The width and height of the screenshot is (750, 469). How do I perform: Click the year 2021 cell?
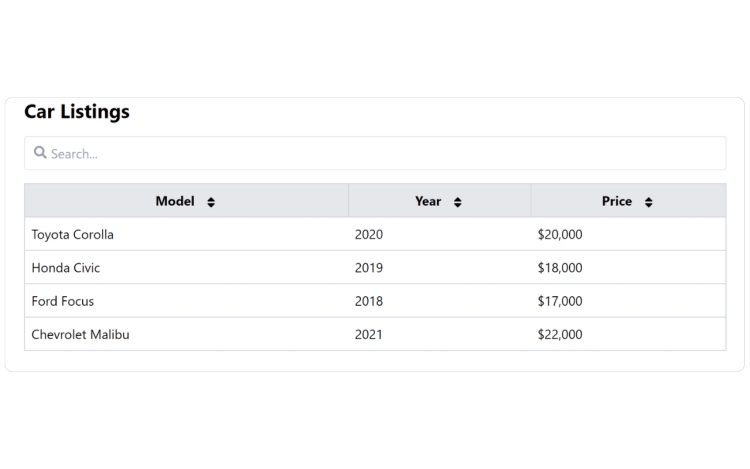[440, 334]
